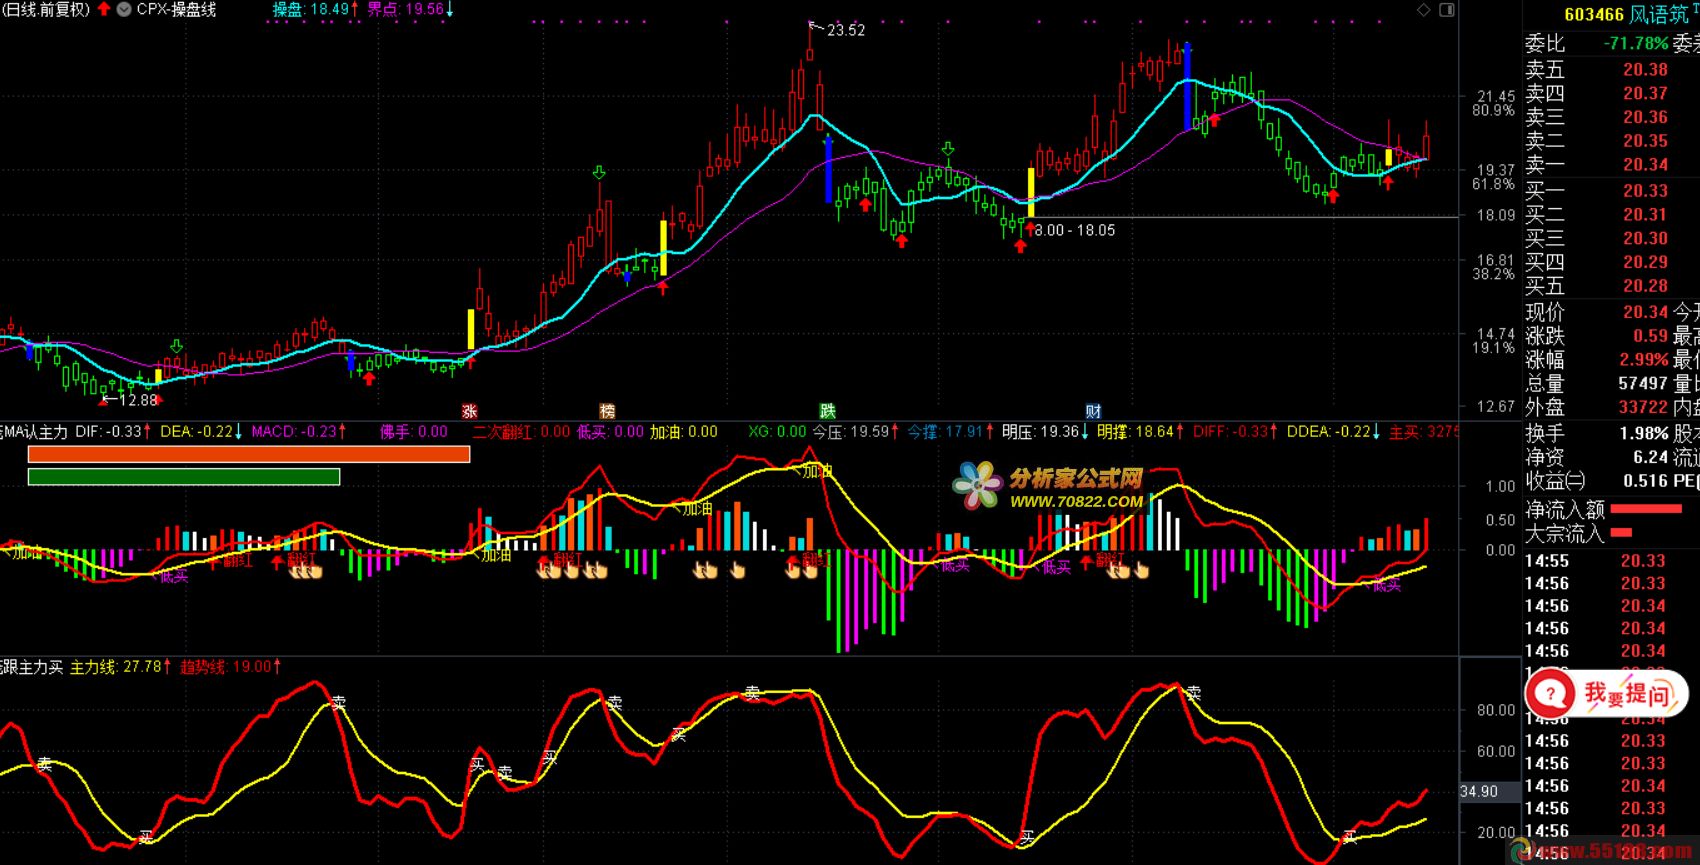Click the panel layout icon at the chart's top right
Image resolution: width=1700 pixels, height=865 pixels.
click(x=1447, y=9)
